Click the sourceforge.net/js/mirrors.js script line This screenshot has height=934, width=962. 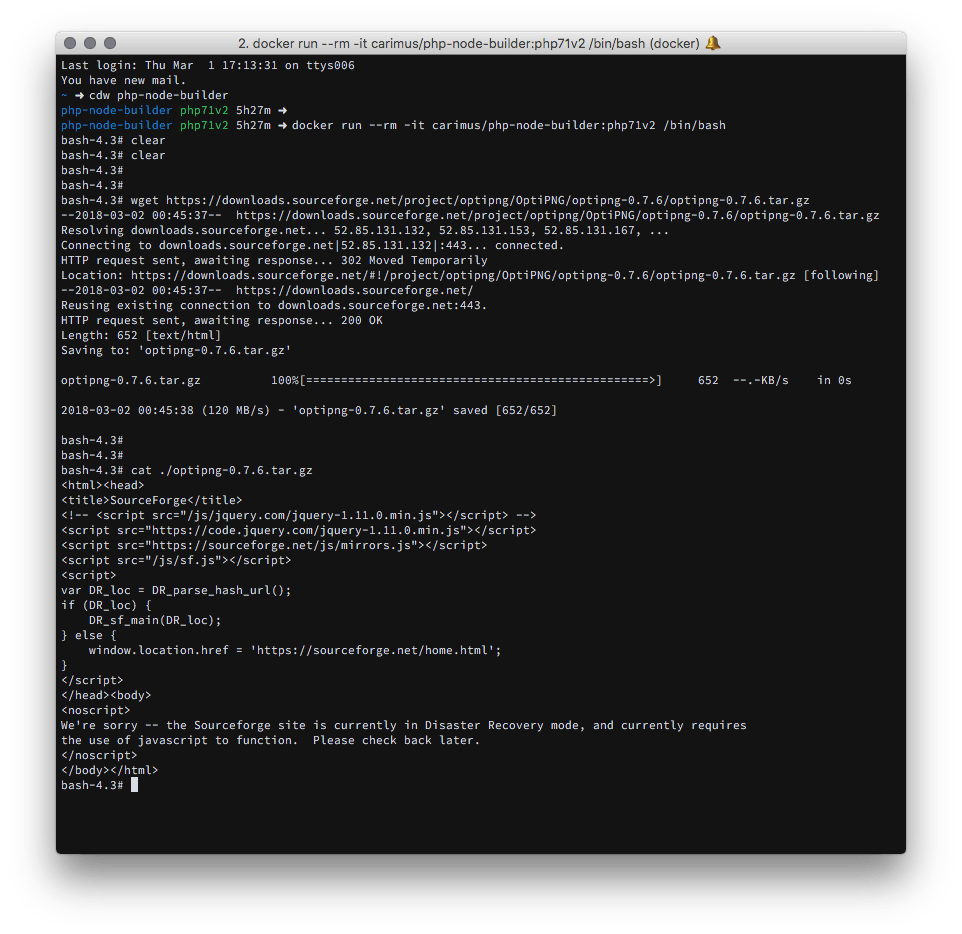coord(274,545)
